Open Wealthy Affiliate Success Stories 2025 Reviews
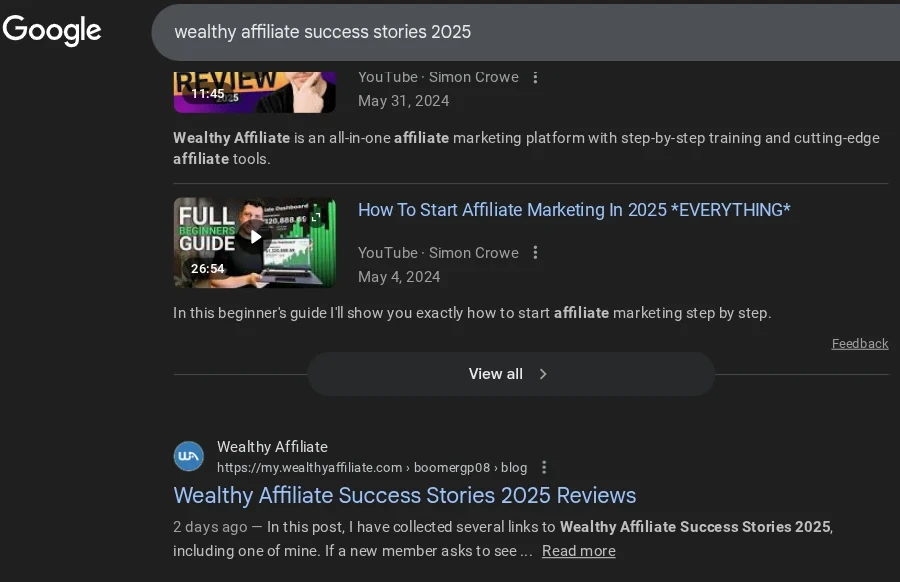This screenshot has height=582, width=900. coord(404,495)
